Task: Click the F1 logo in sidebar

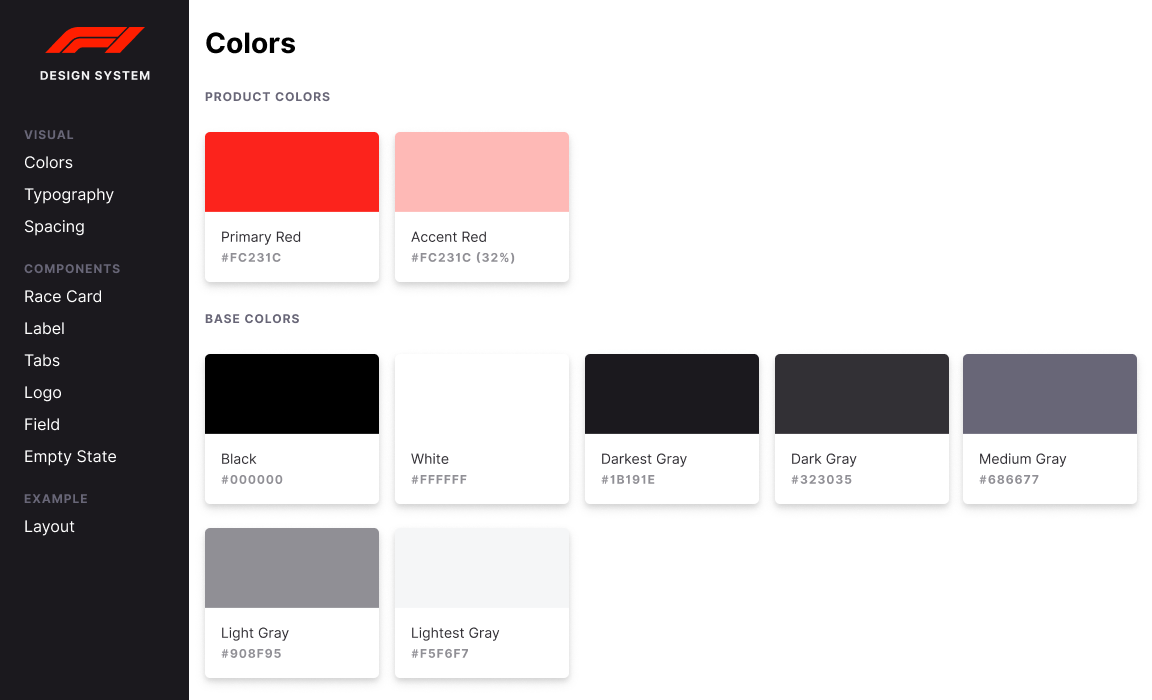Action: click(x=95, y=40)
